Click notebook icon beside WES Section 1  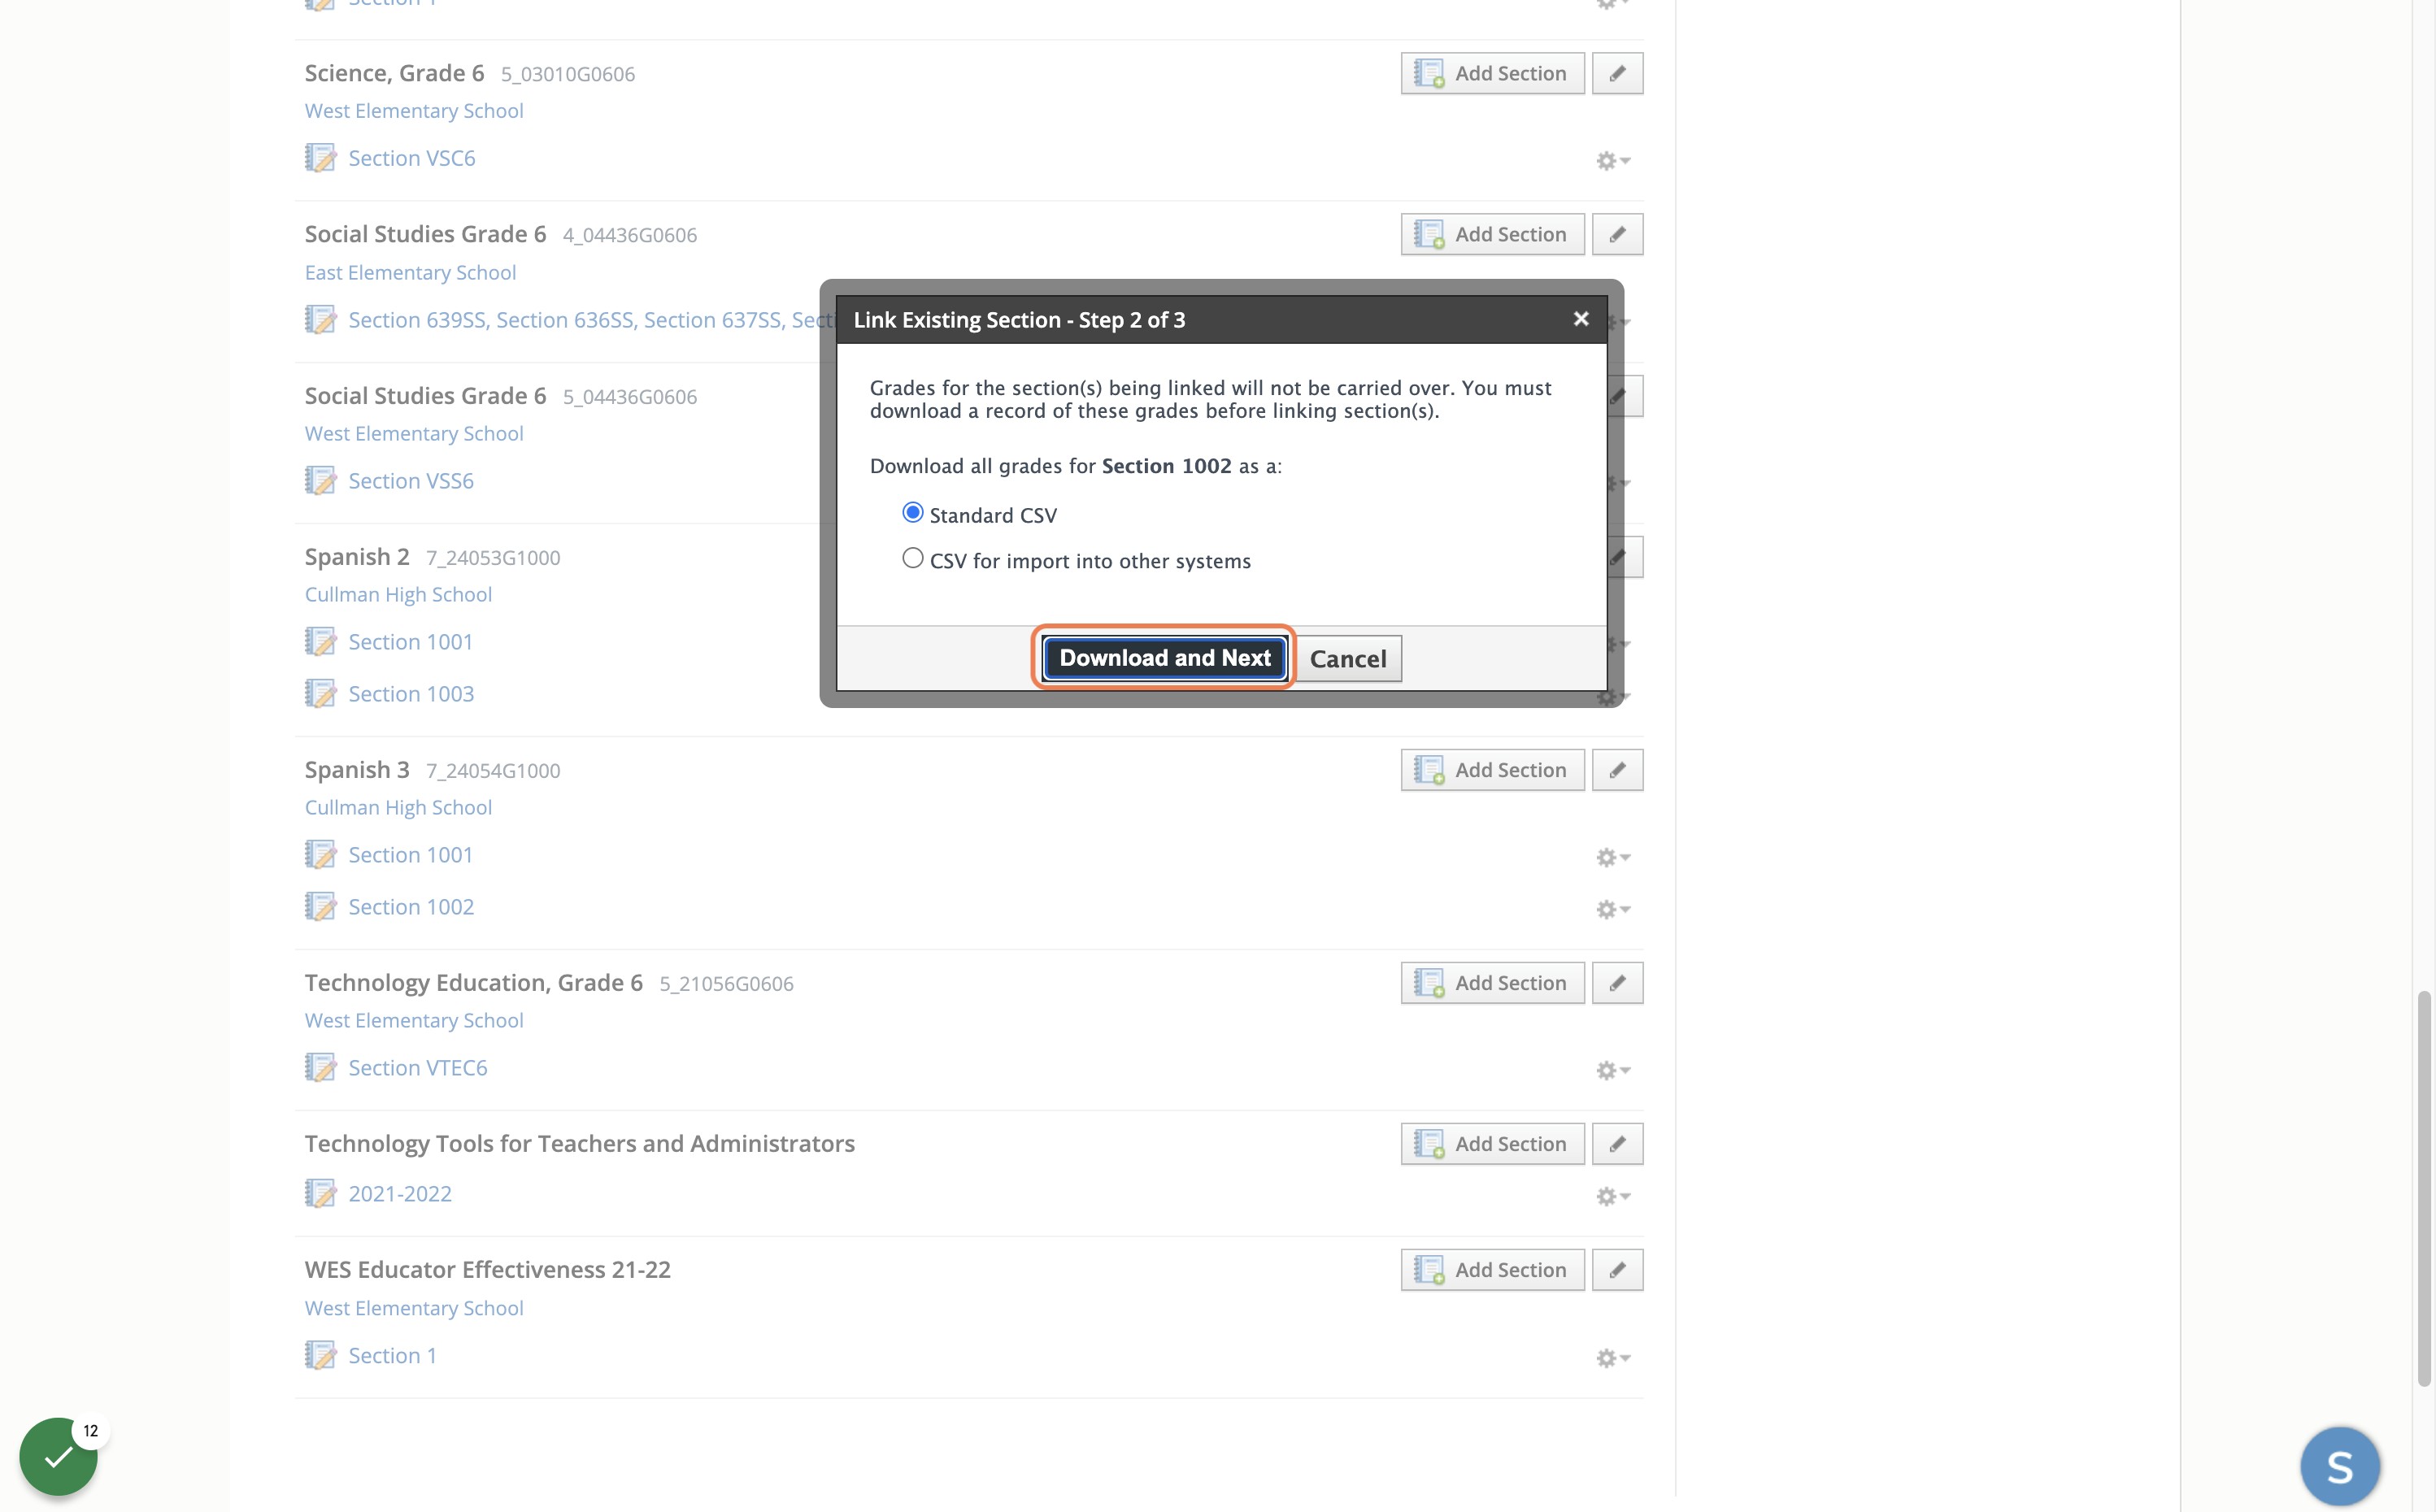320,1356
